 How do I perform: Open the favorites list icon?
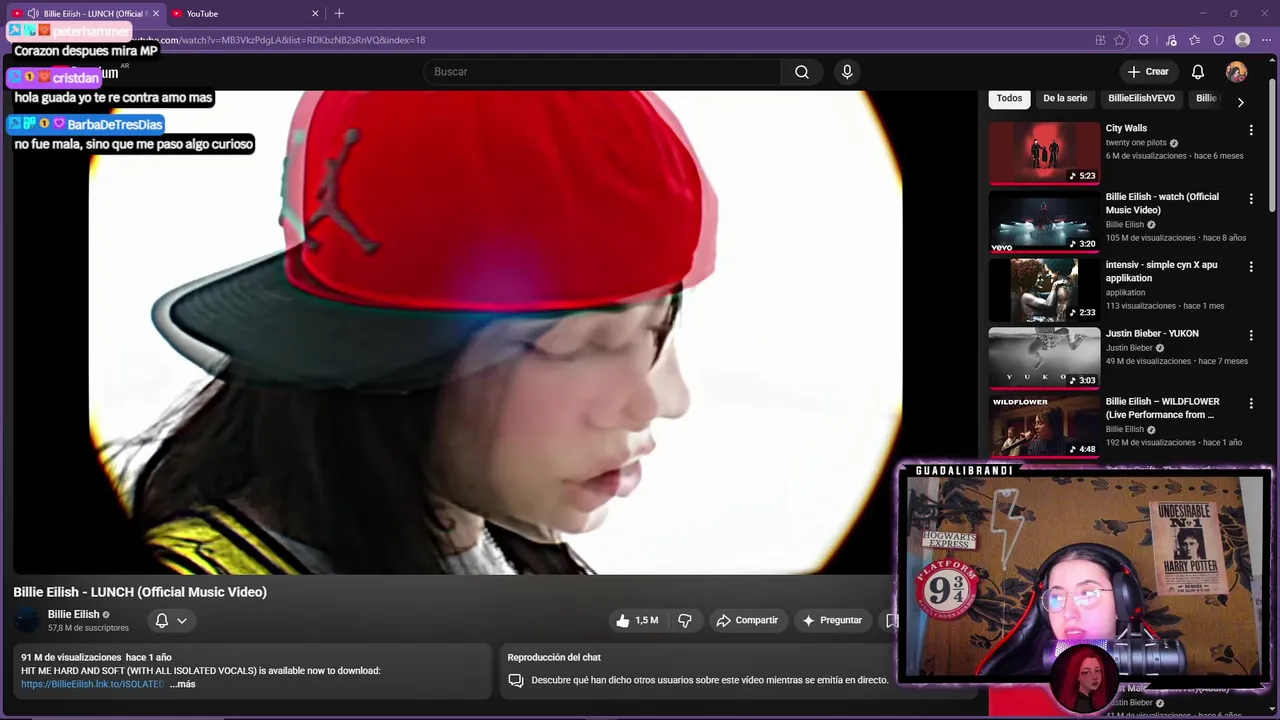(1195, 40)
